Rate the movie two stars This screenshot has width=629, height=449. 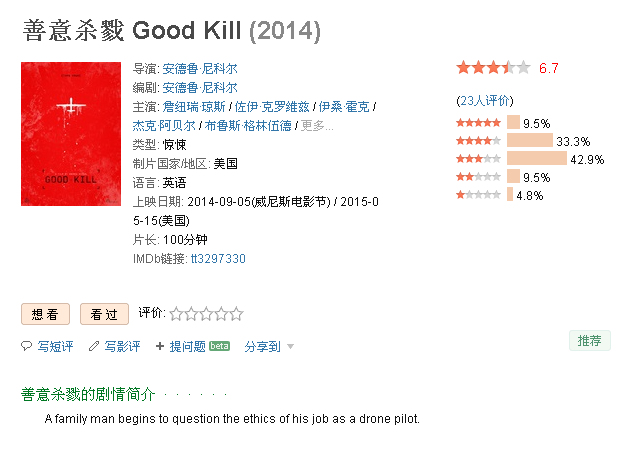coord(191,314)
